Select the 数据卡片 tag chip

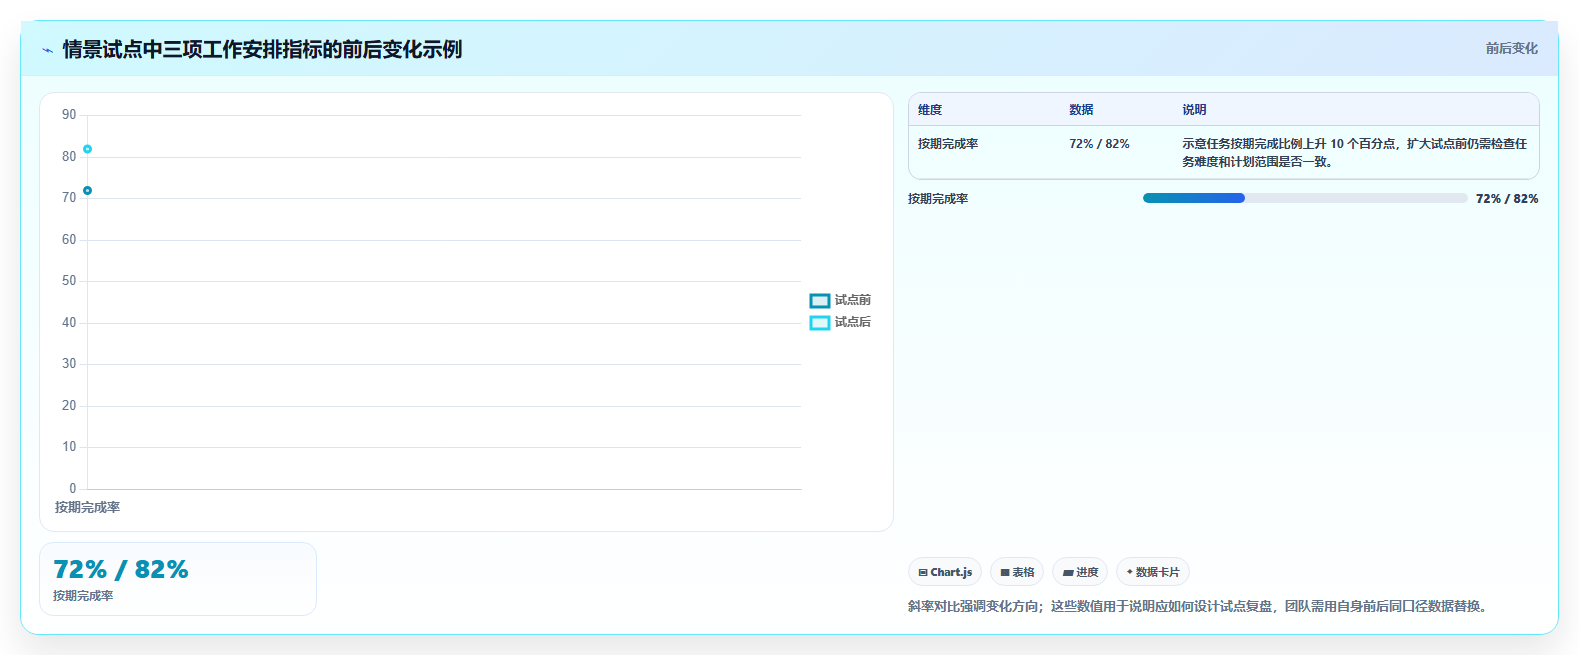(x=1153, y=572)
